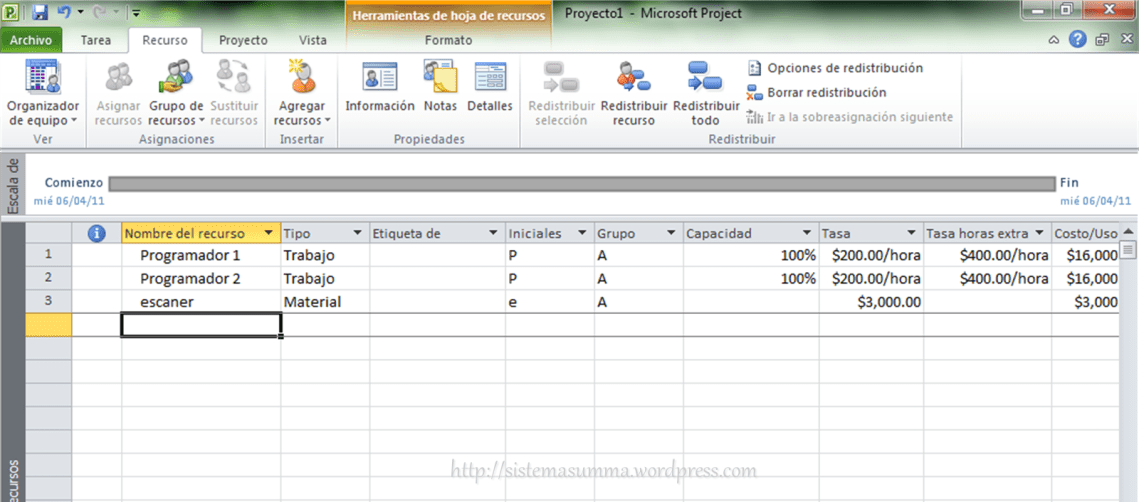Open the Tipo column filter dropdown
The image size is (1139, 502).
tap(357, 233)
